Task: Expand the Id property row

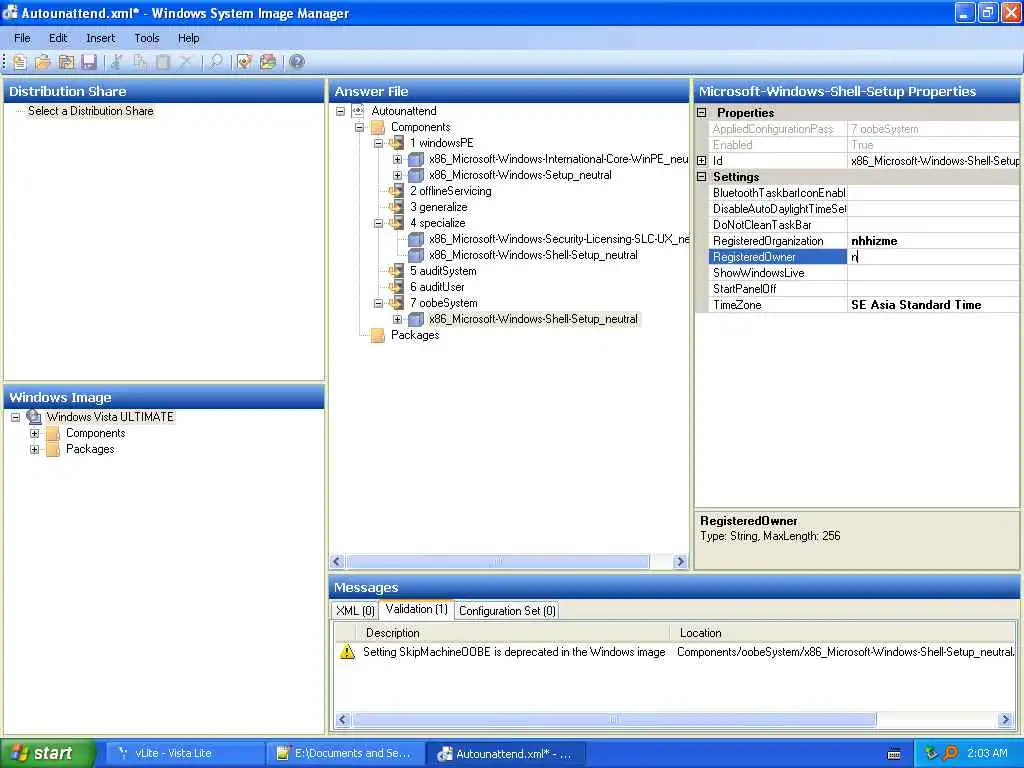Action: pos(701,161)
